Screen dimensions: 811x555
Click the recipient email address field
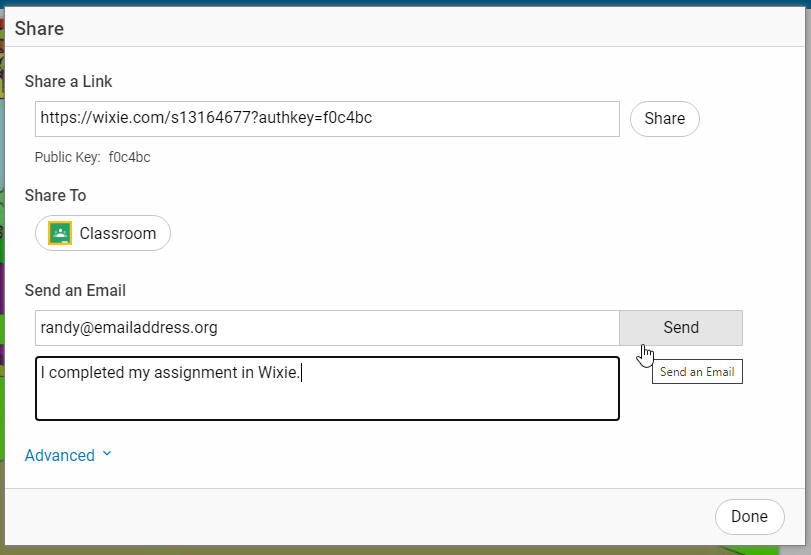(327, 328)
